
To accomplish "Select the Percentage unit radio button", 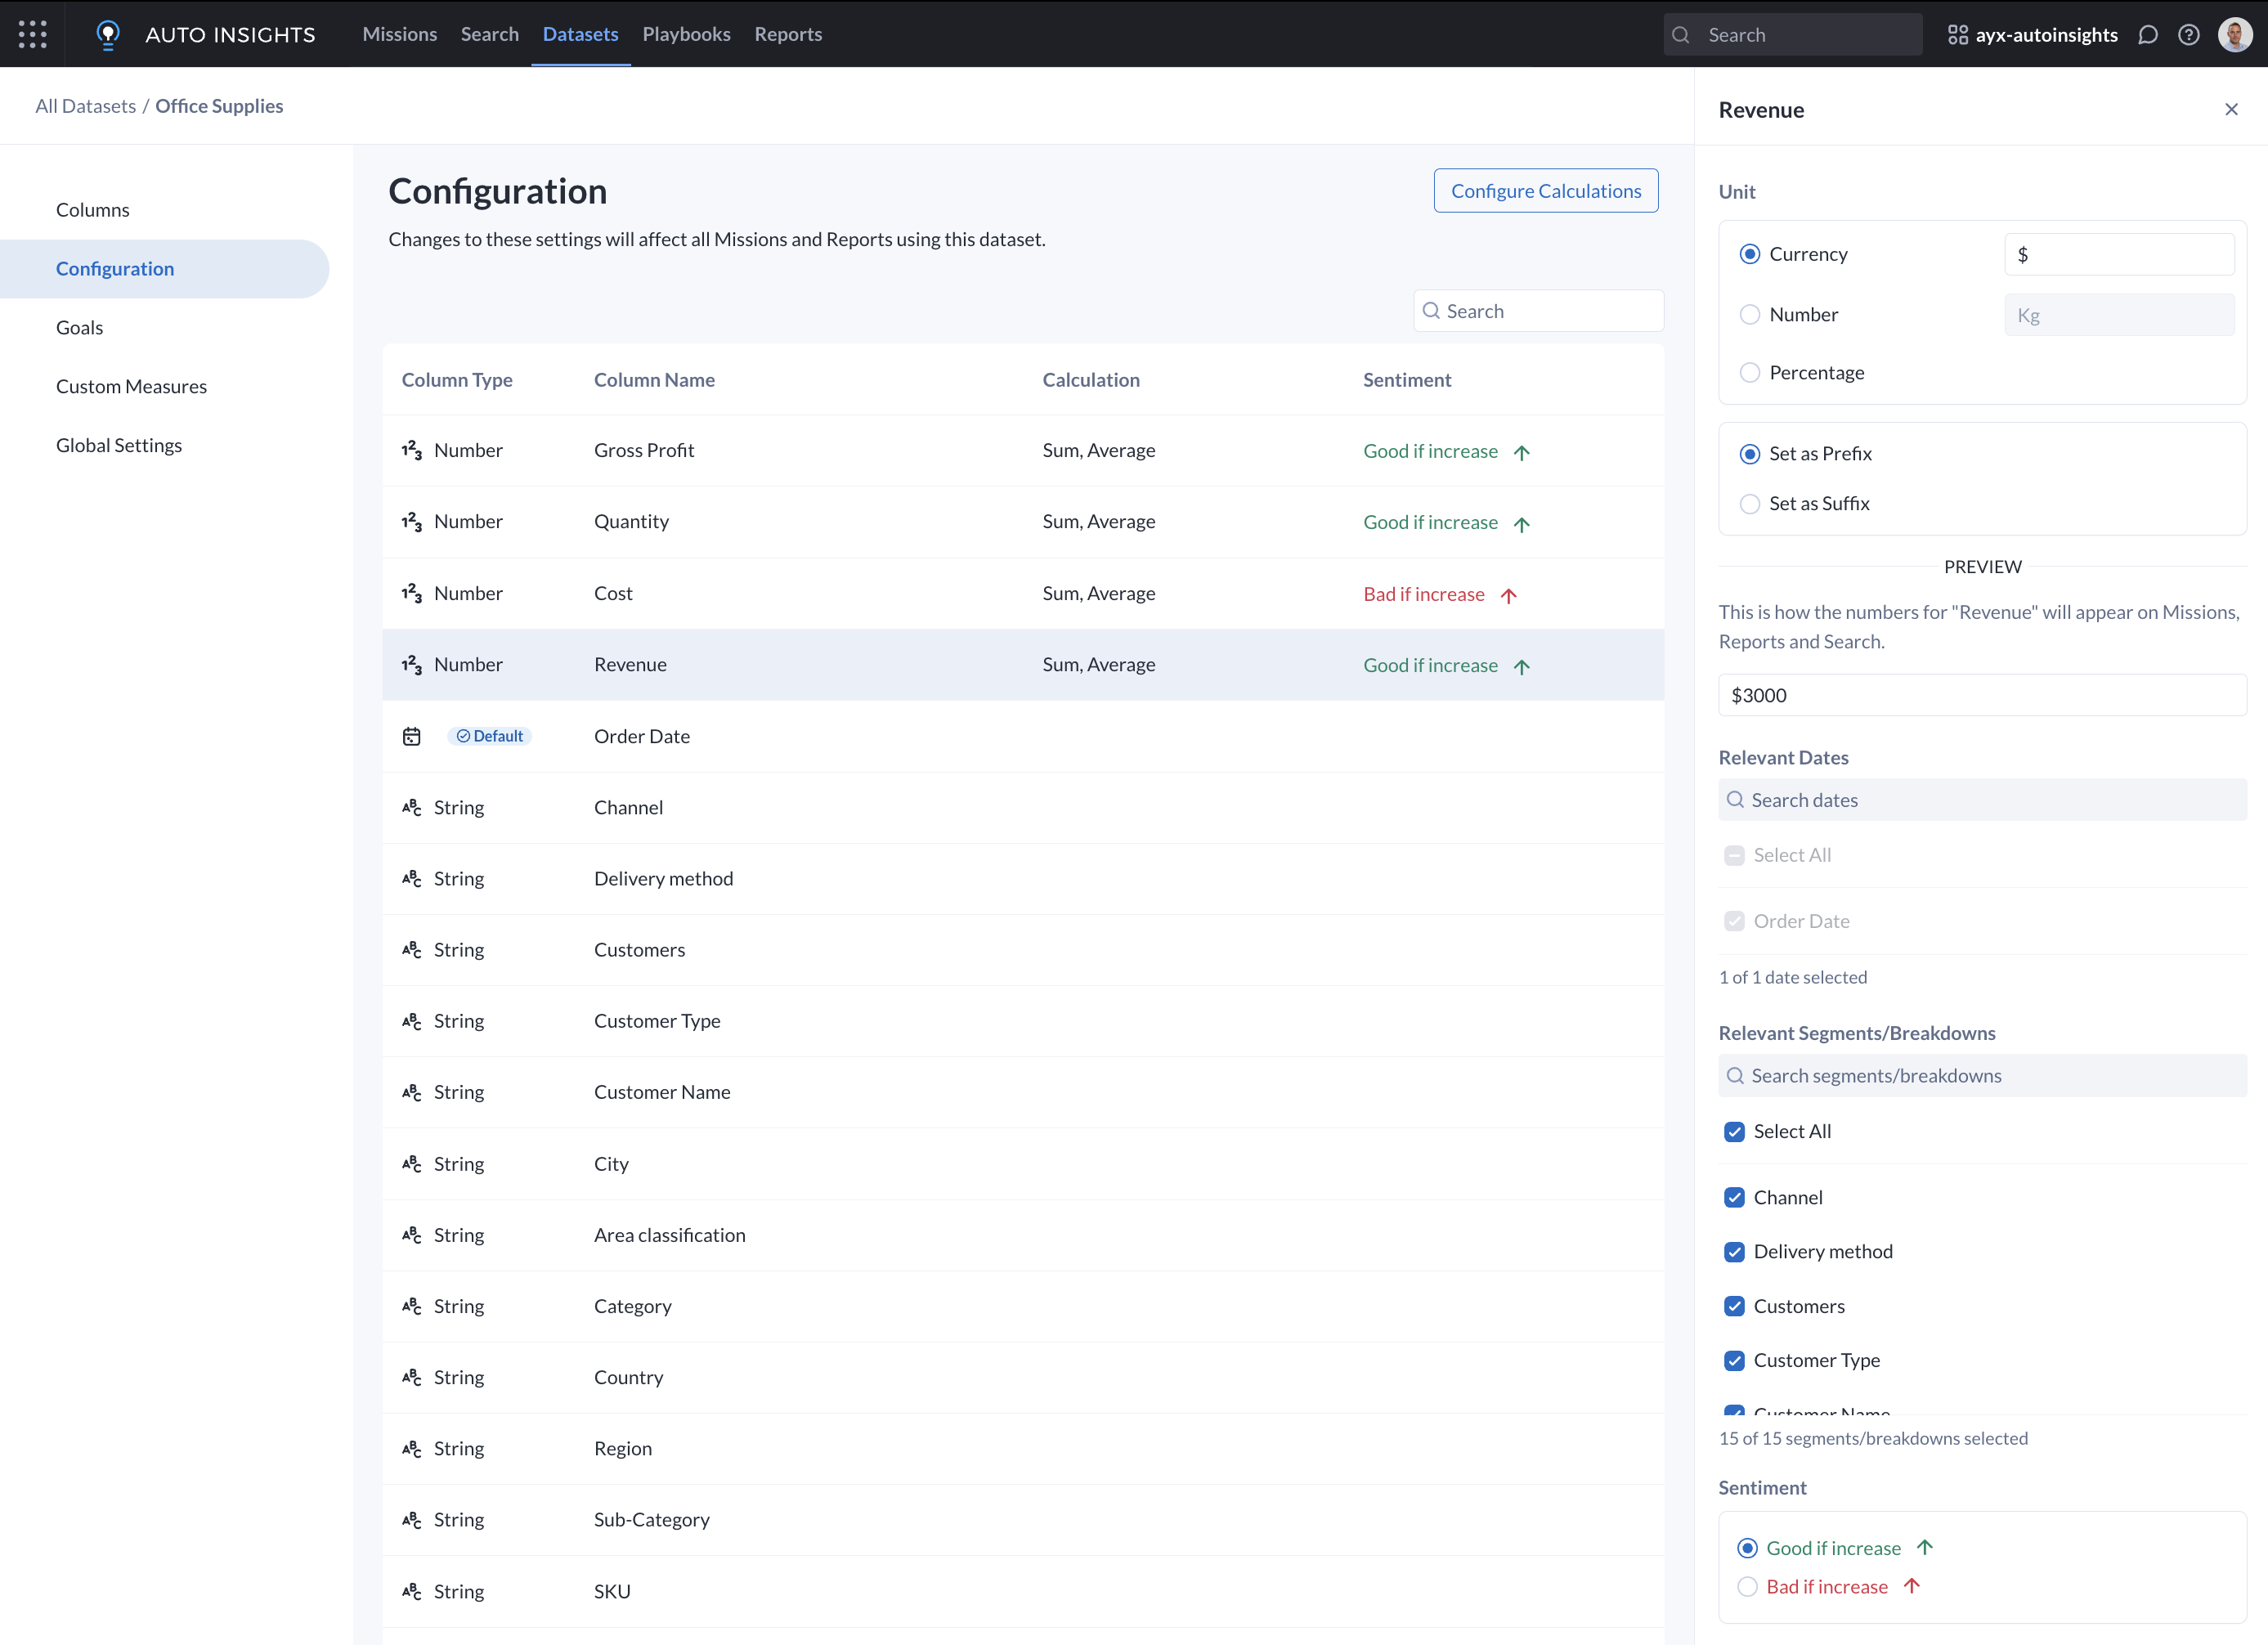I will (1749, 373).
